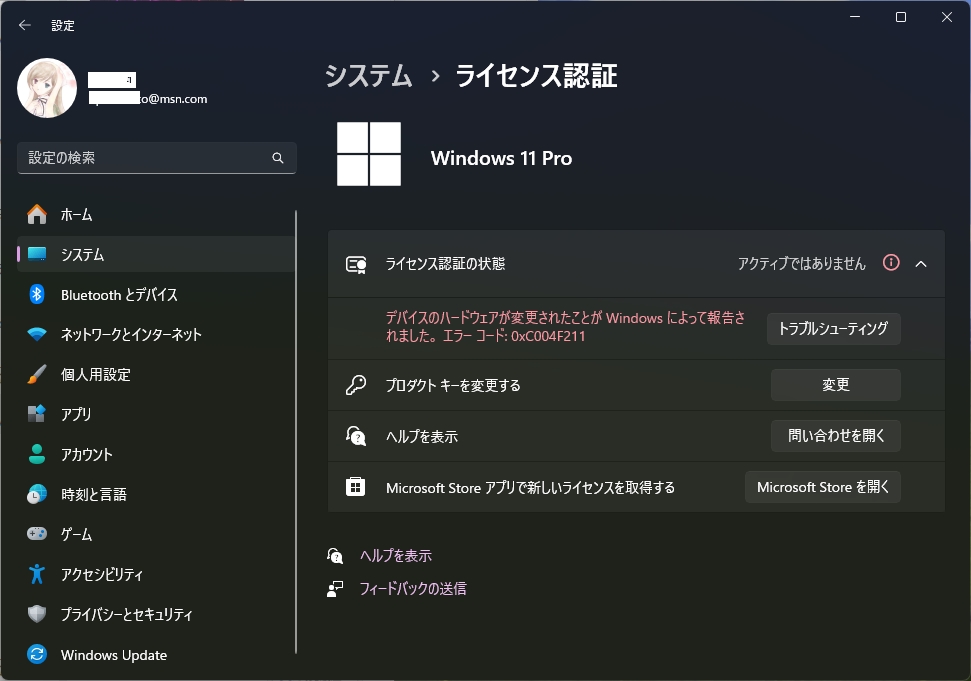Click the Bluetooth symbol icon
The image size is (971, 681).
[x=37, y=294]
